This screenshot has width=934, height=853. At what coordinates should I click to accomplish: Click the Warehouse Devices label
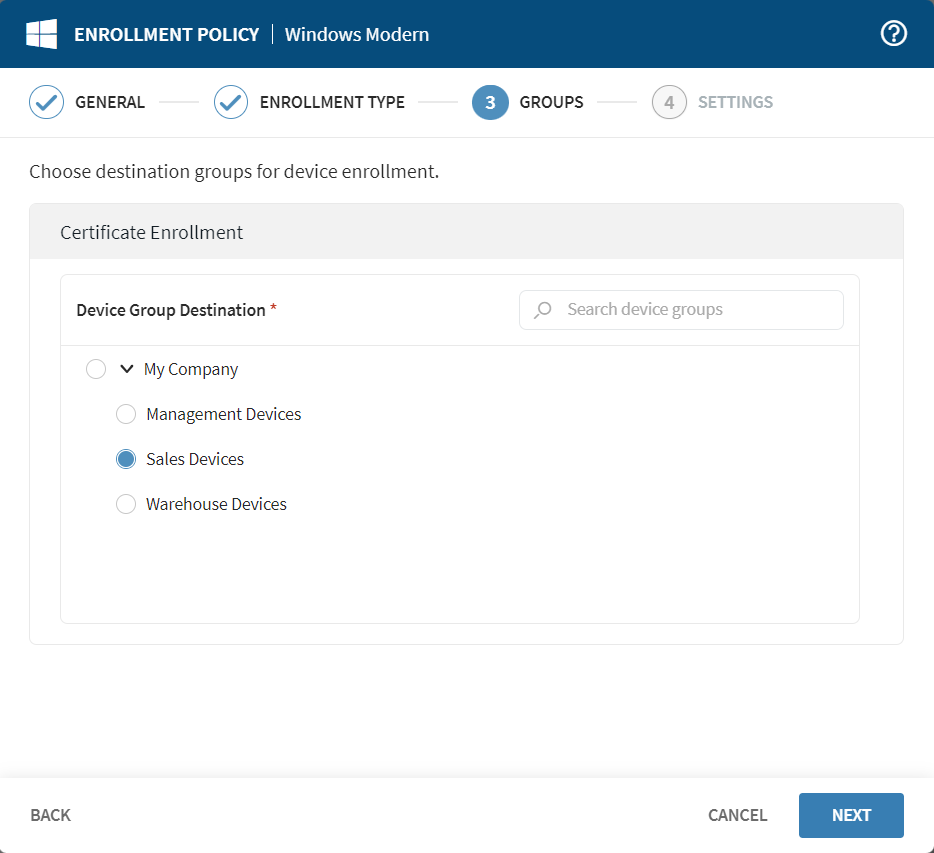tap(216, 504)
